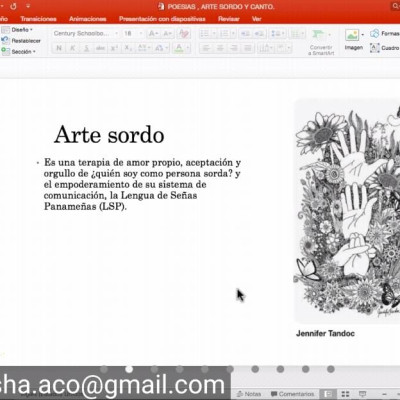Click the Arte sordo title text
400x400 pixels.
[x=109, y=135]
